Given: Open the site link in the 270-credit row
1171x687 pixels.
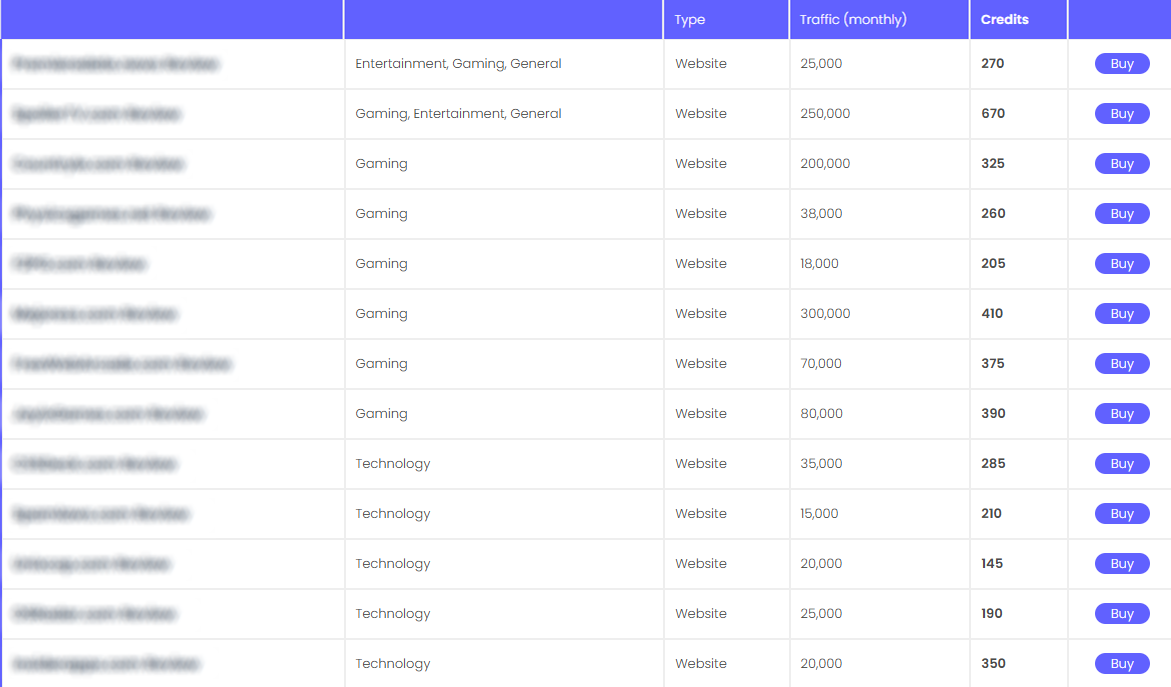Looking at the screenshot, I should coord(115,64).
